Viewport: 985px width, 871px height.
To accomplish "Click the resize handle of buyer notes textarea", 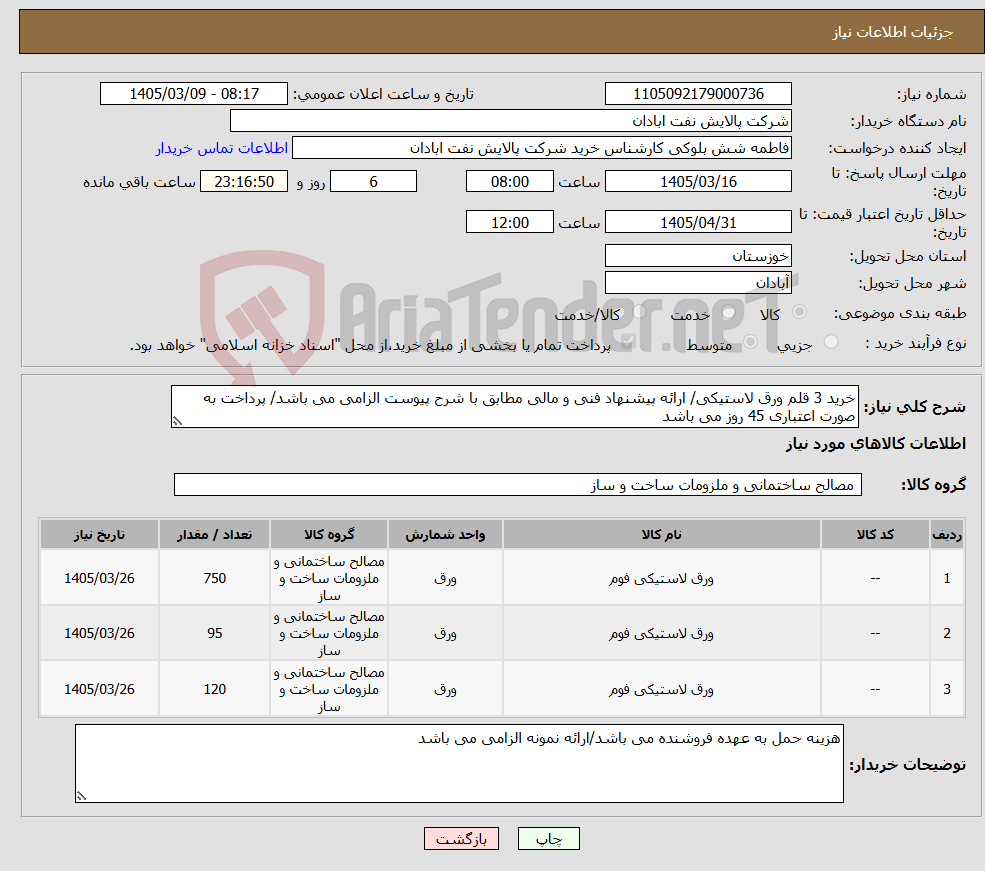I will (81, 796).
